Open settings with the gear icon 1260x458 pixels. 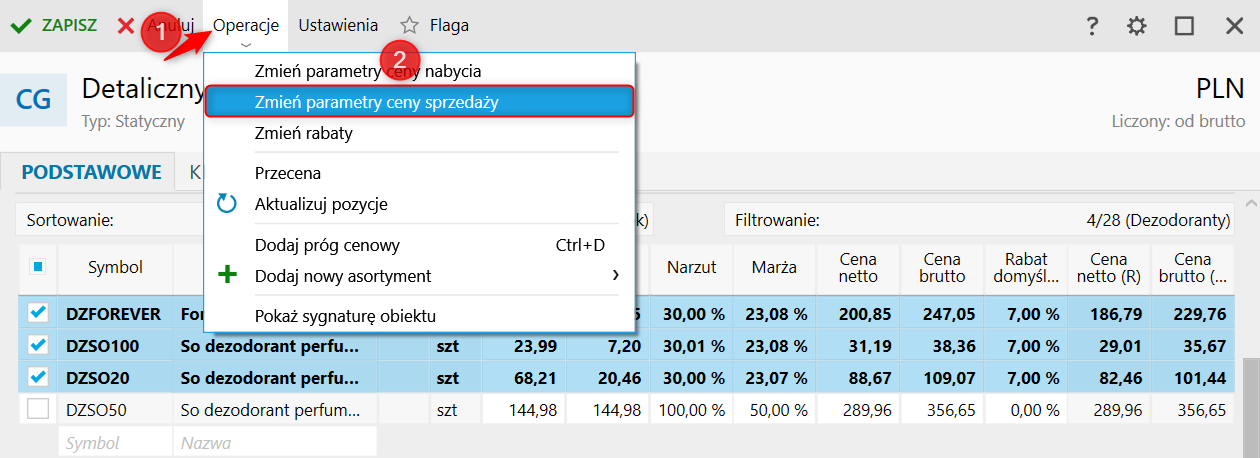1137,26
